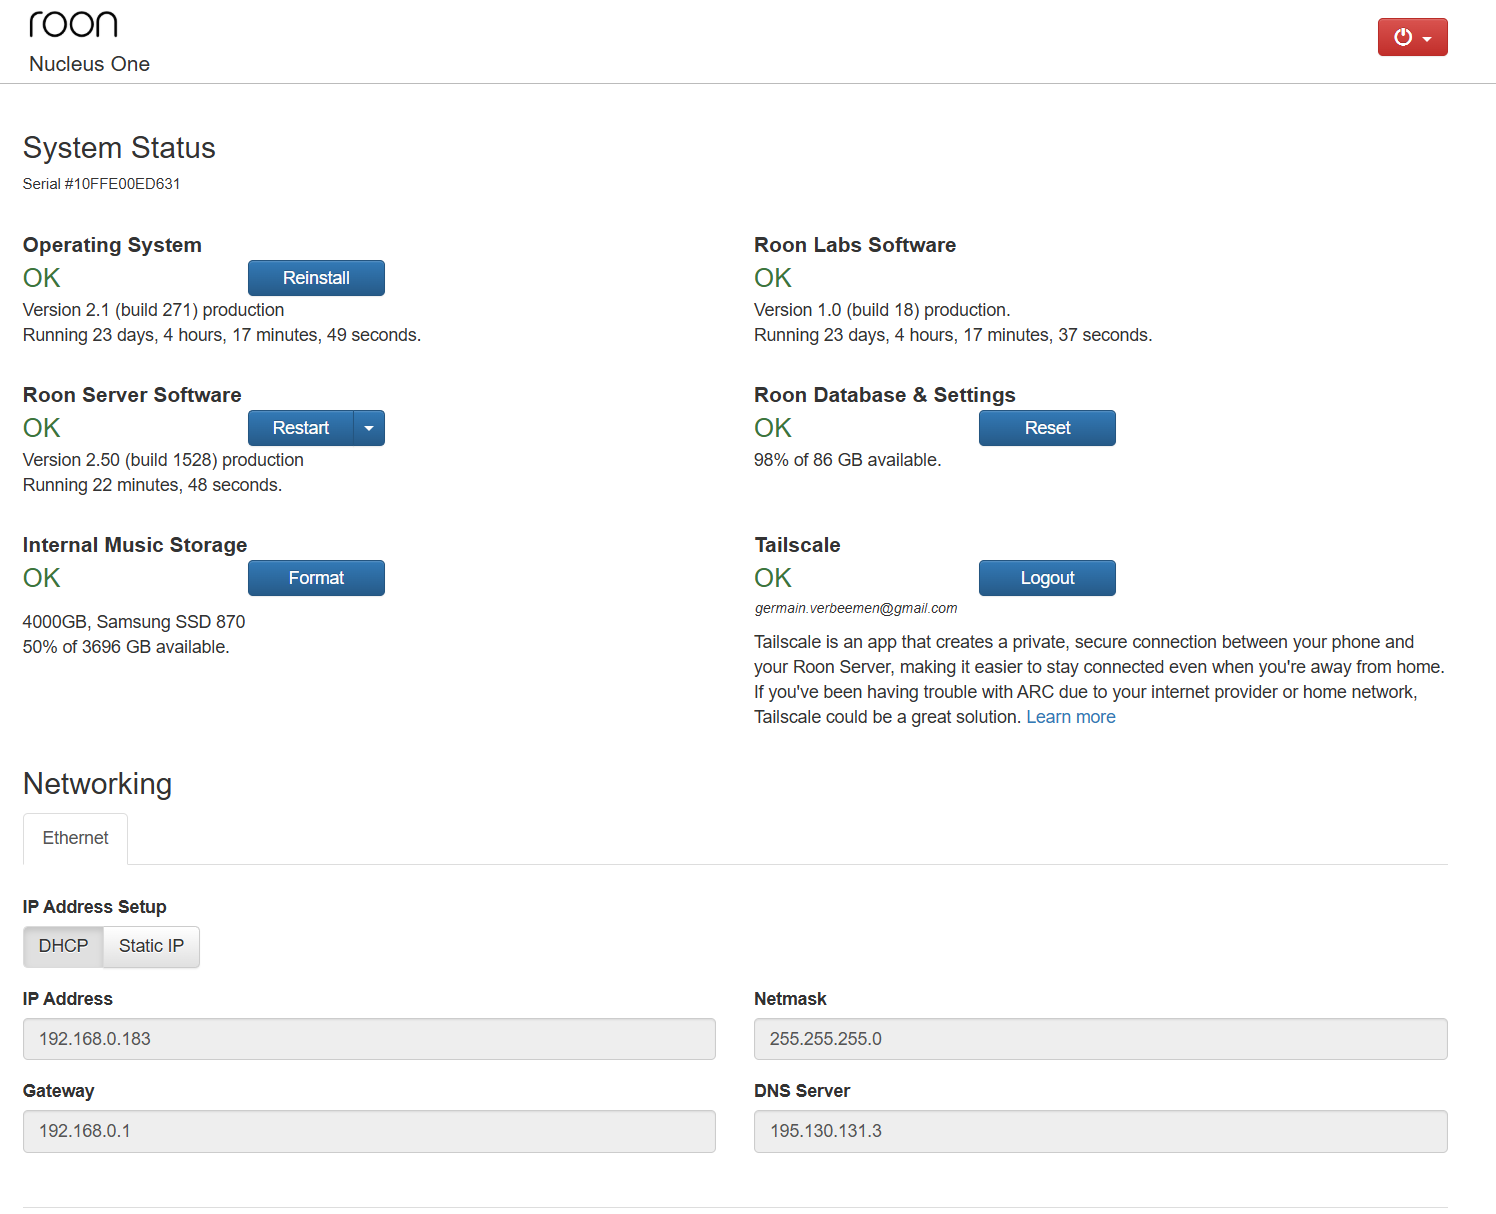The image size is (1496, 1214).
Task: Expand the Restart button dropdown arrow
Action: 369,428
